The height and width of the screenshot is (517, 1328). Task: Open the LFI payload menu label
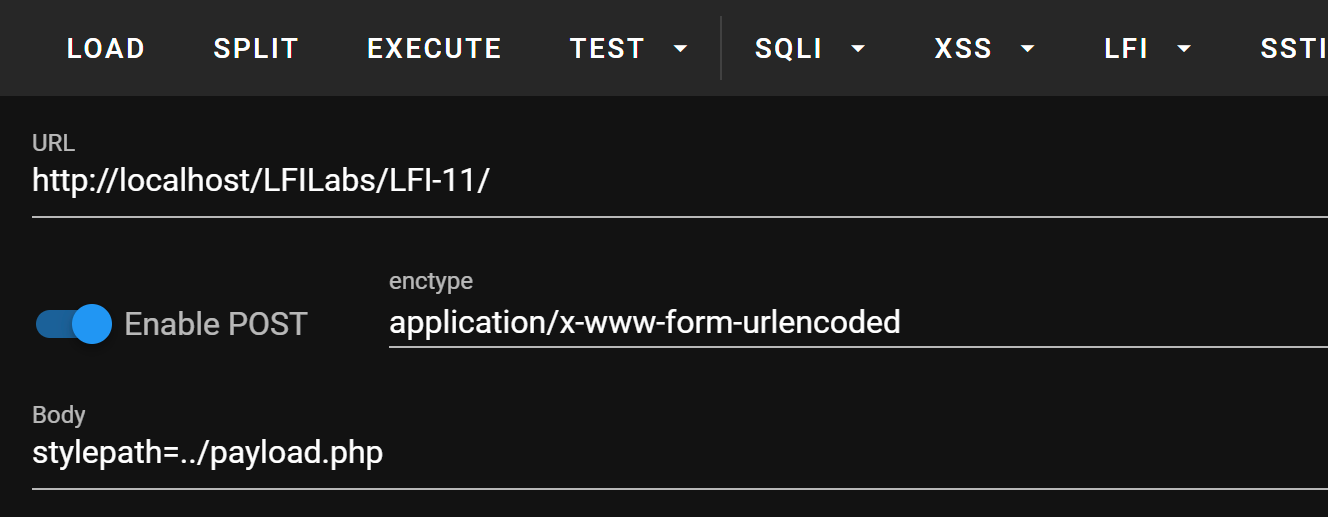(1126, 48)
